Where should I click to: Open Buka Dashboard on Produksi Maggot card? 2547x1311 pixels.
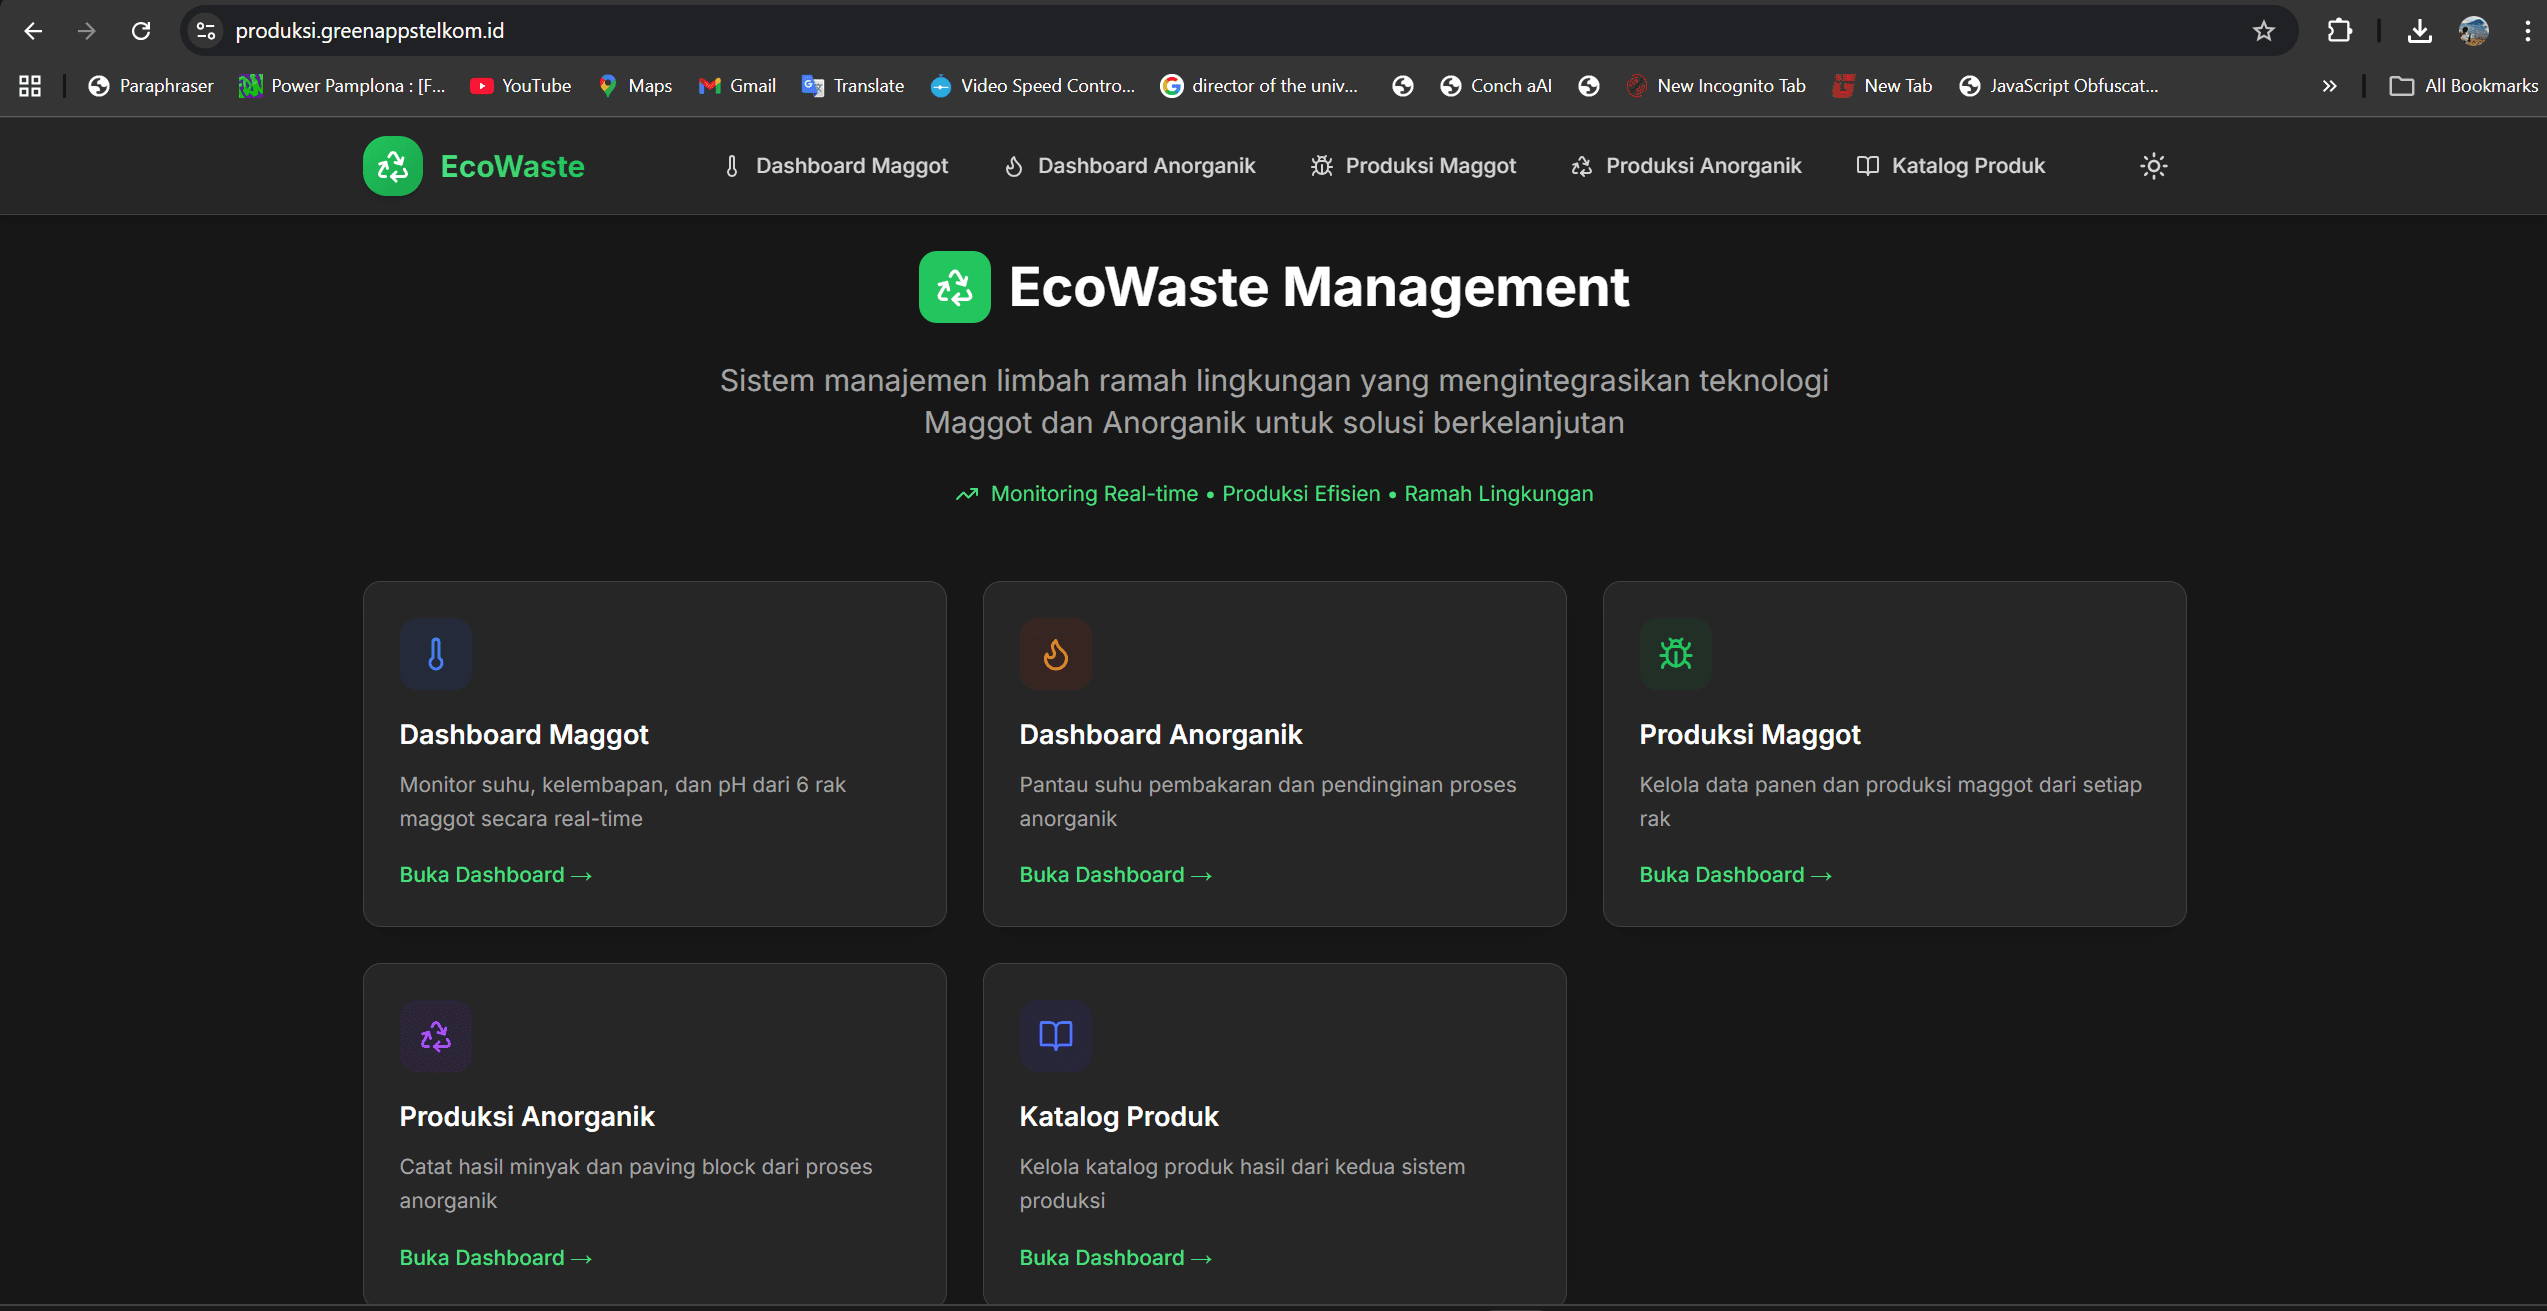(1734, 874)
